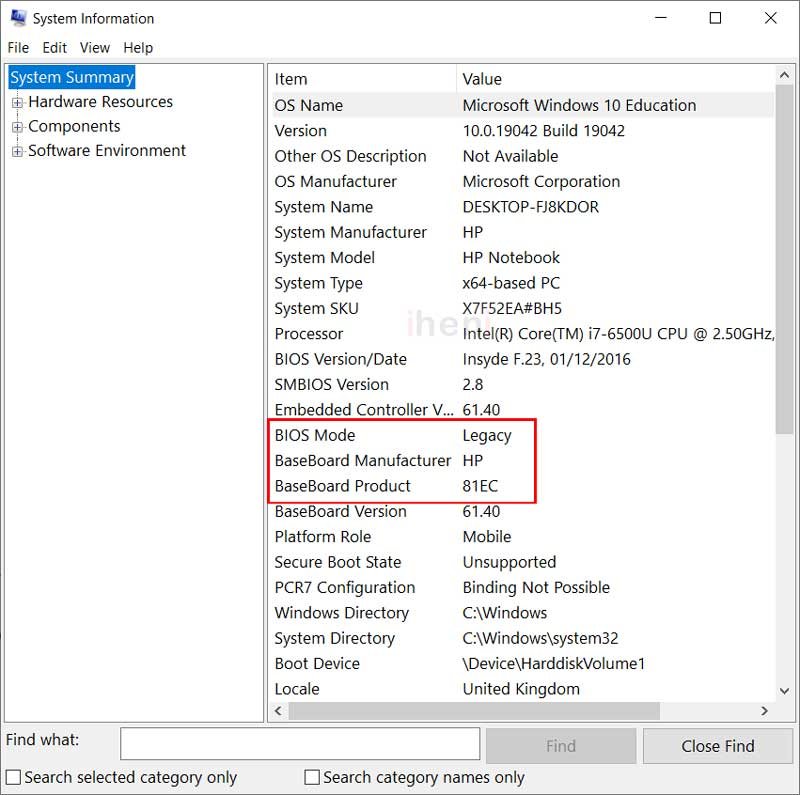Select the SMBIOS Version row
800x795 pixels.
(x=521, y=385)
